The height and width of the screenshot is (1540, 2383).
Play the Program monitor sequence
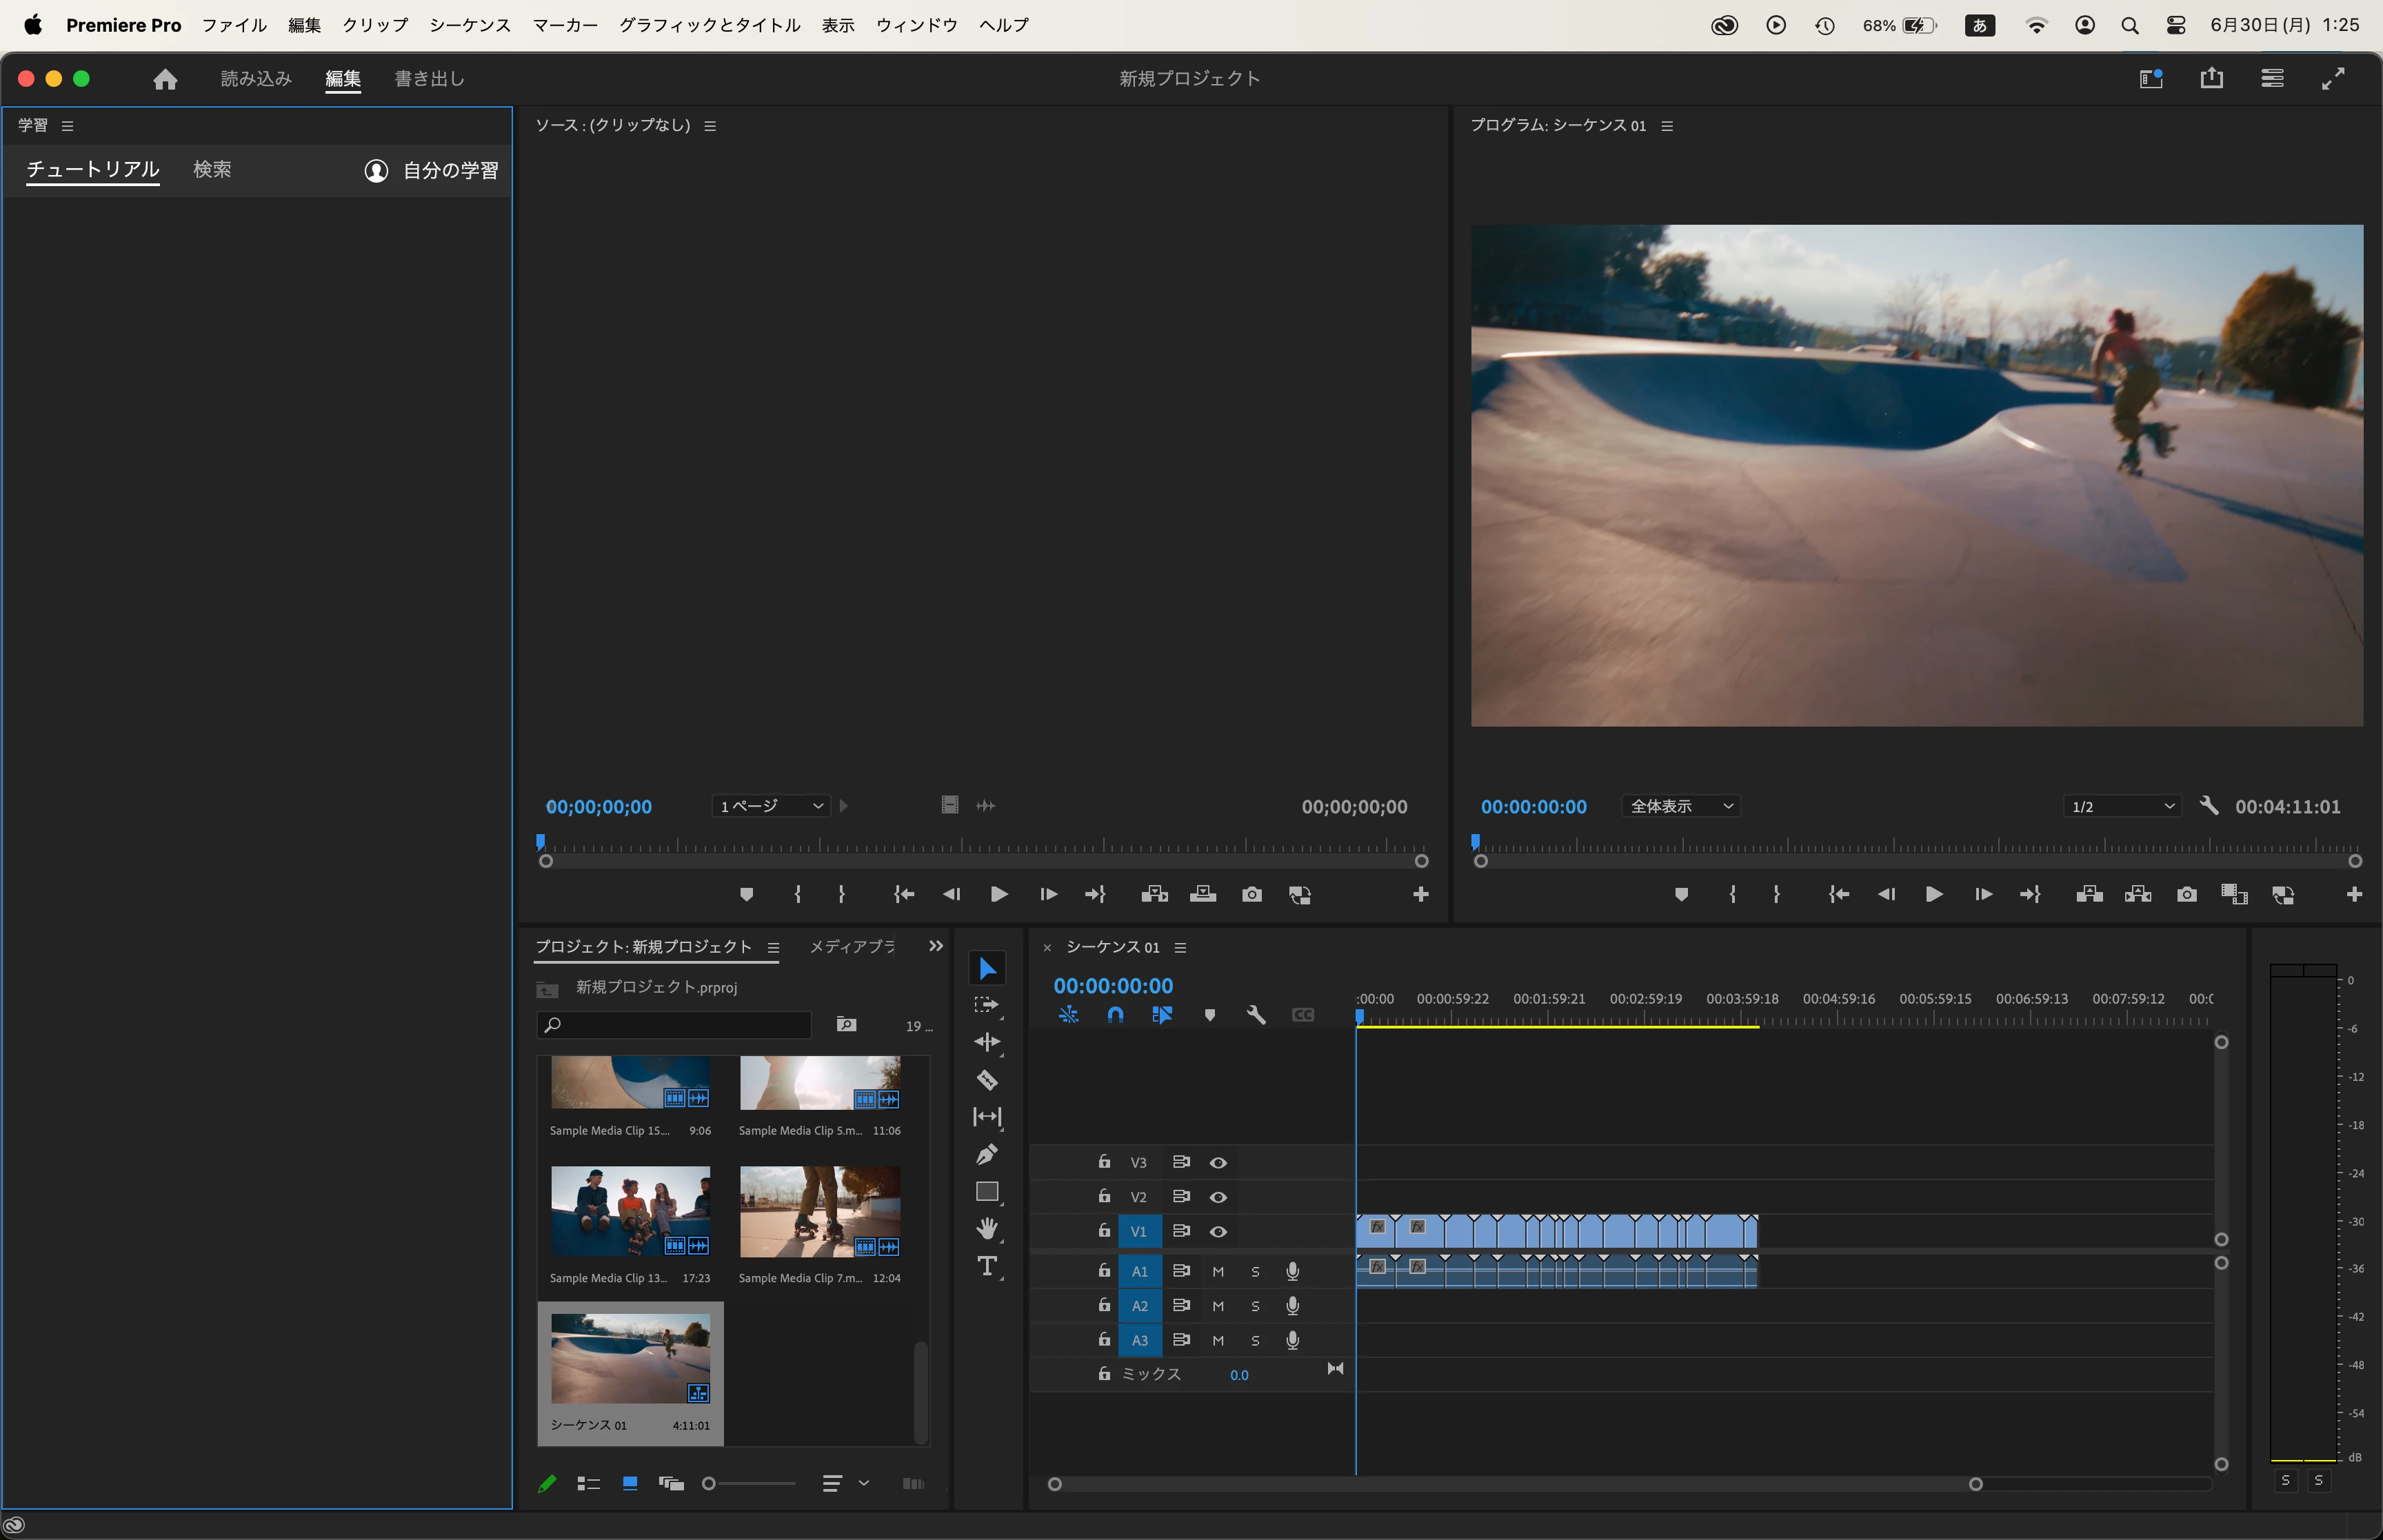1933,894
